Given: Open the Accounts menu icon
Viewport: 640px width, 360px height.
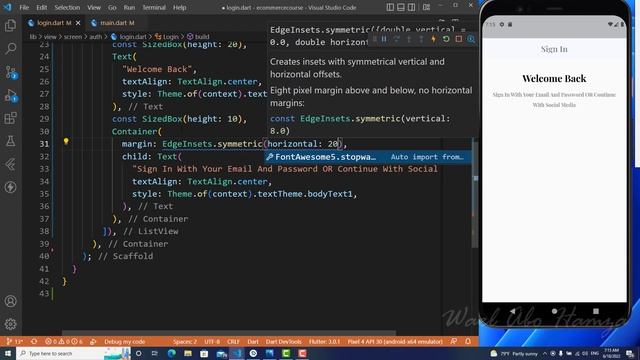Looking at the screenshot, I should (10, 301).
